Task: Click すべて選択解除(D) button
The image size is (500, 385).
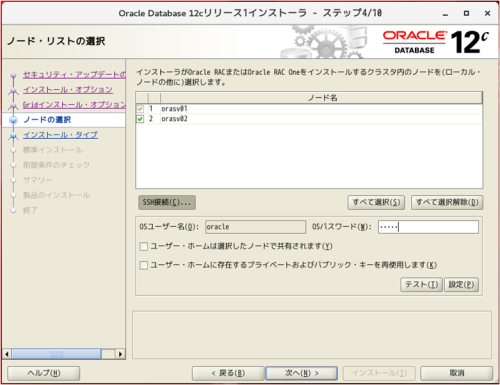Action: click(447, 202)
